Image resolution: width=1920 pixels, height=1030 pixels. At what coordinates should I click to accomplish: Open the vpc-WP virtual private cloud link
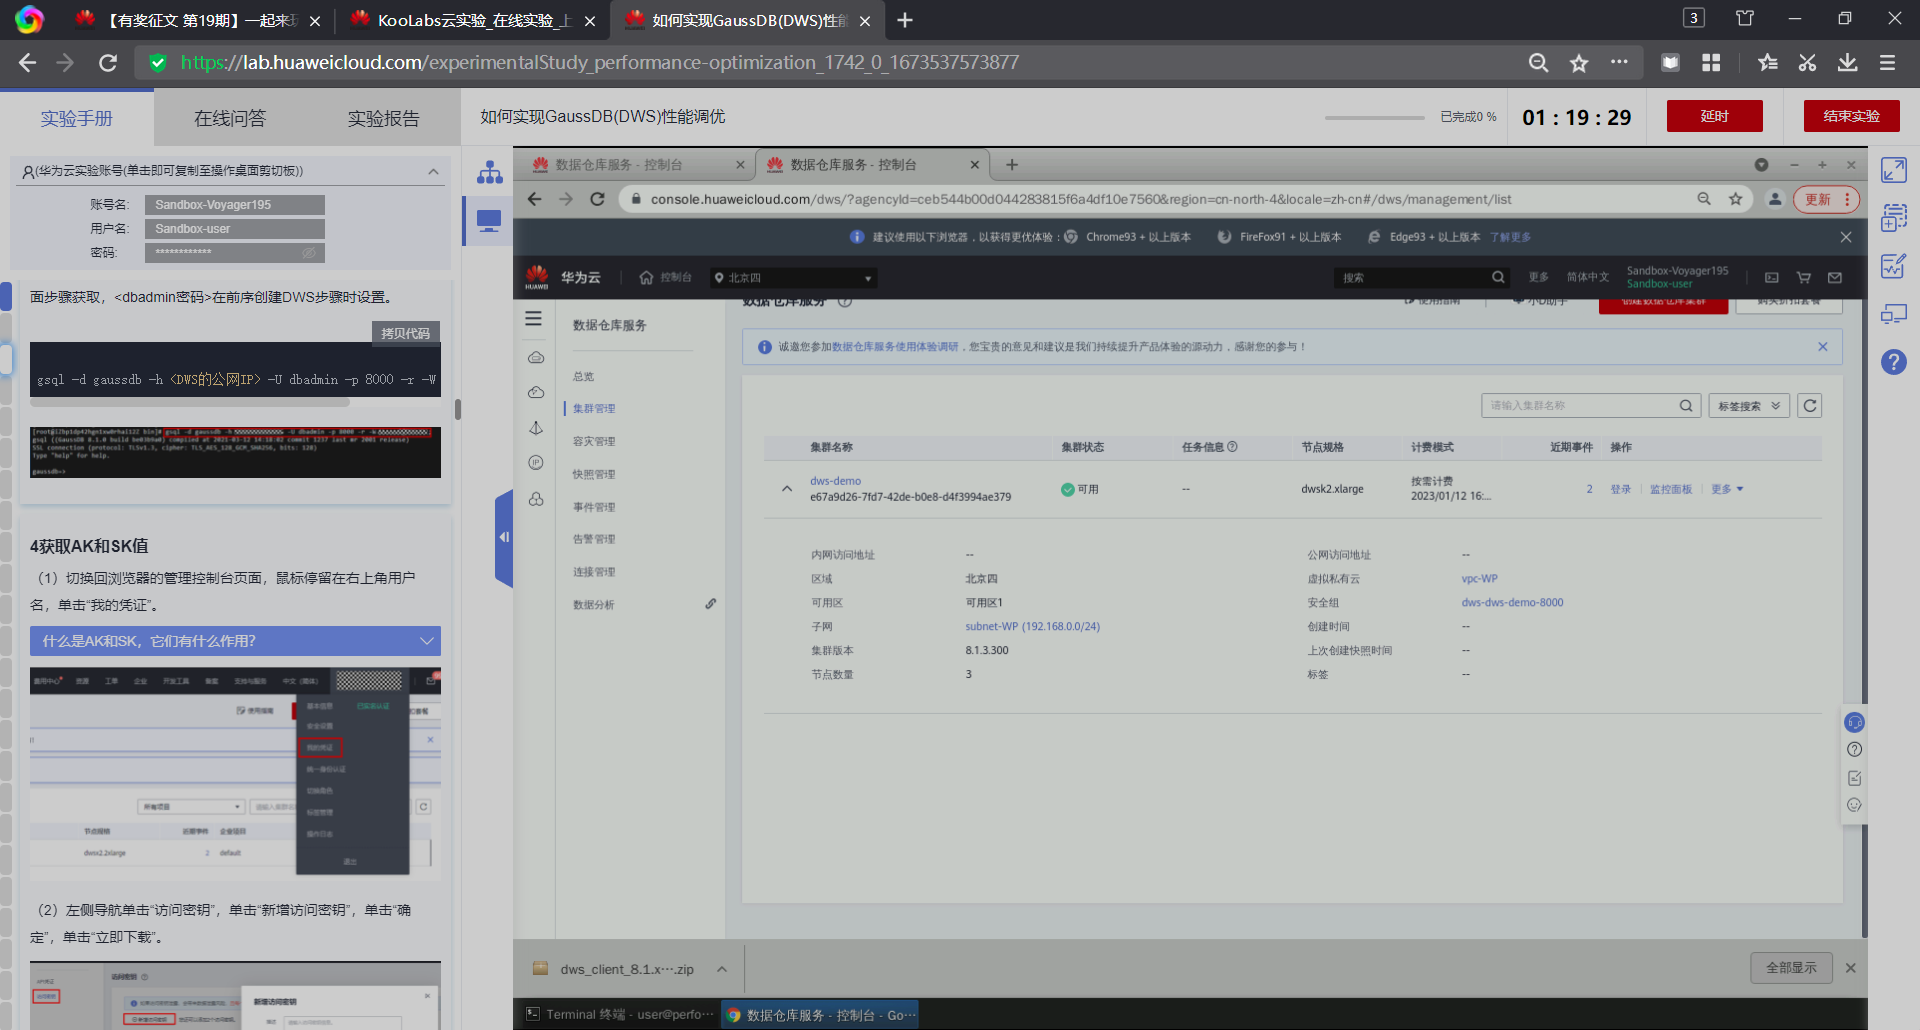(x=1479, y=579)
